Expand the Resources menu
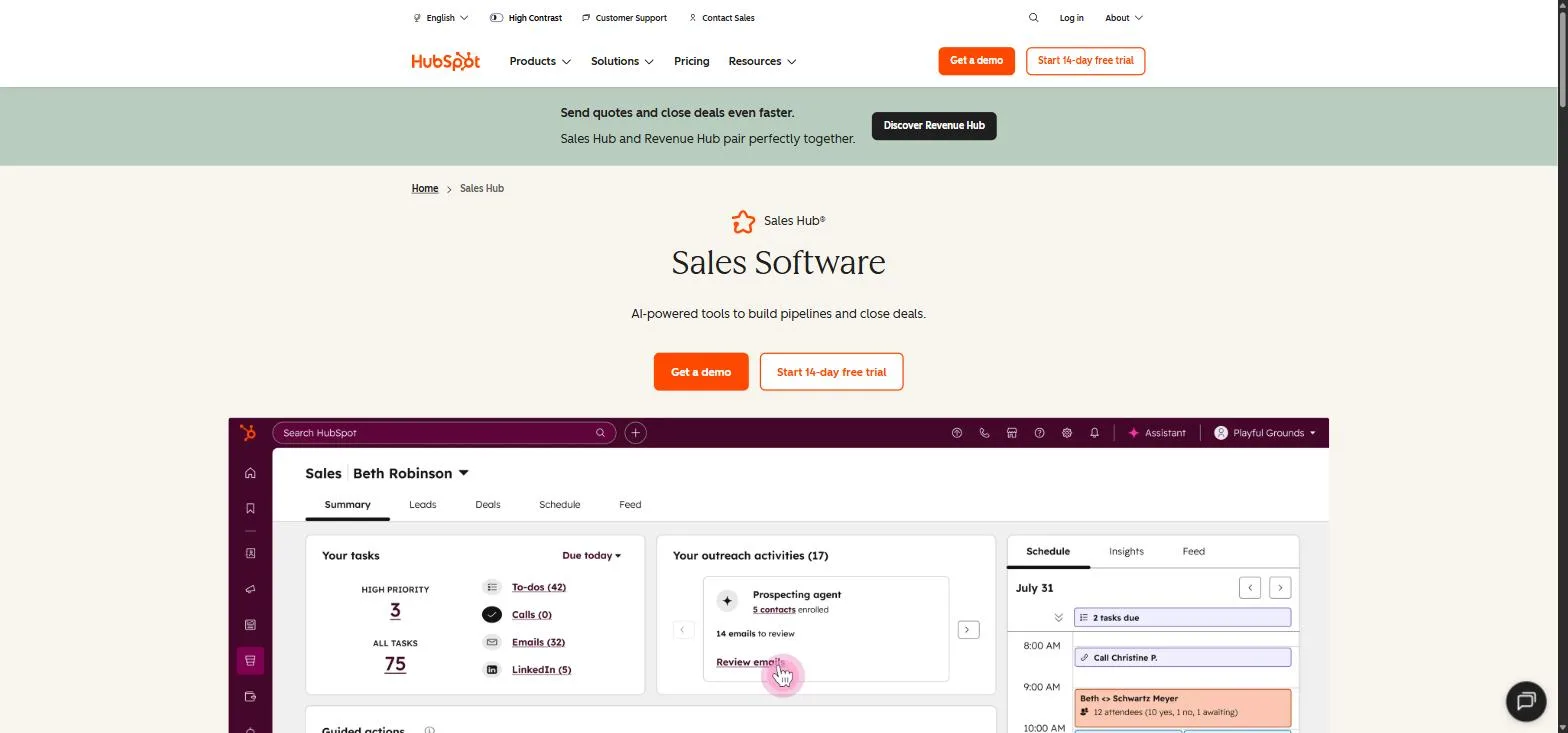 tap(762, 61)
